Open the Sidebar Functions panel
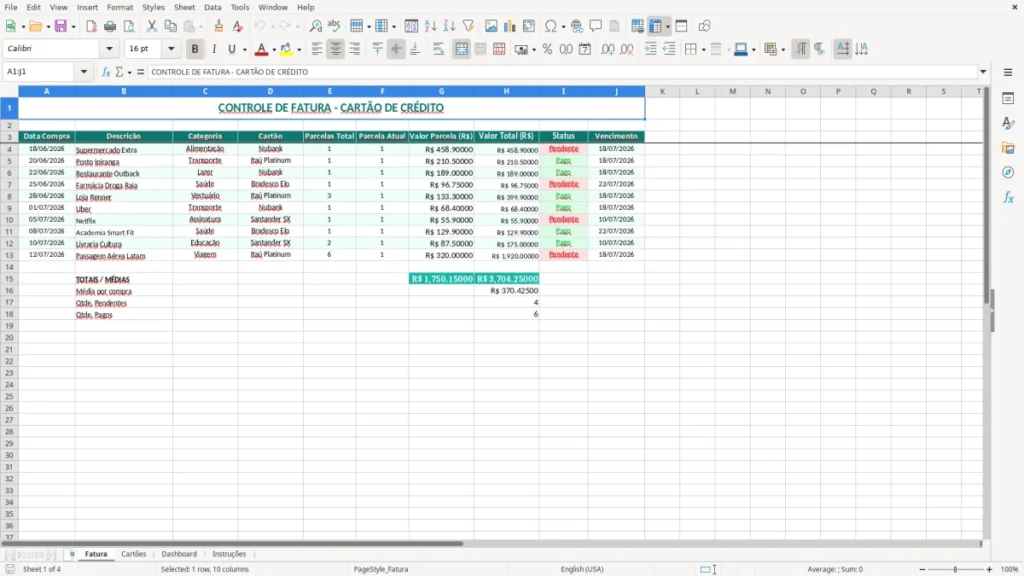Screen dimensions: 1024x576 tap(1008, 197)
